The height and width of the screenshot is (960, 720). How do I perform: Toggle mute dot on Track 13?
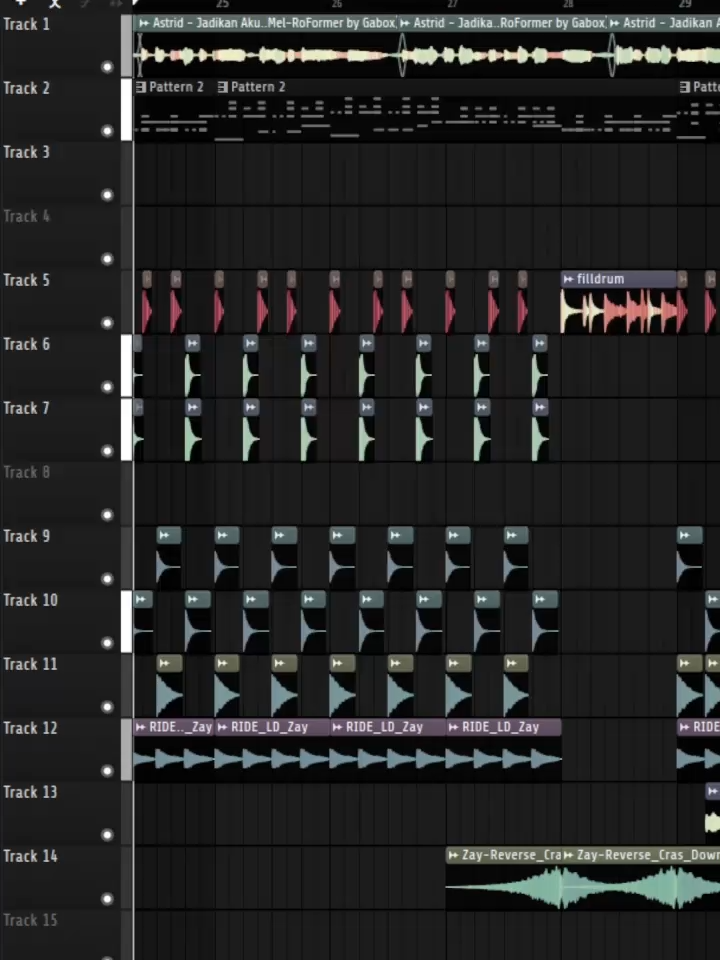[x=107, y=834]
